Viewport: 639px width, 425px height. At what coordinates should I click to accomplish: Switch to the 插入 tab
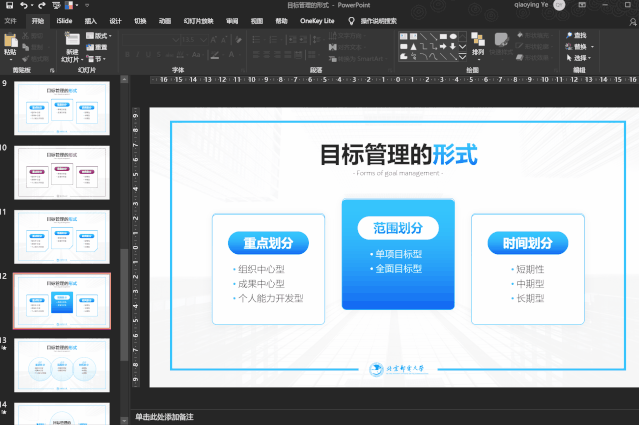(90, 21)
